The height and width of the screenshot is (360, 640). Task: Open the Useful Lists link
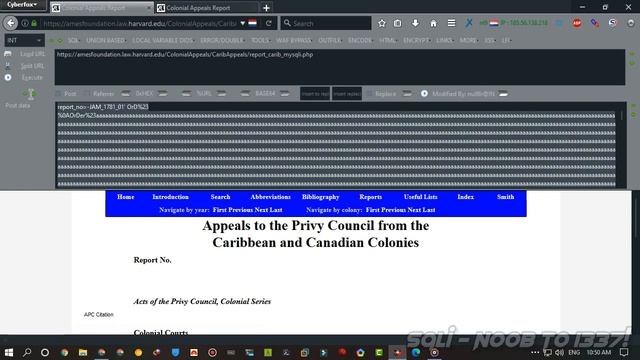coord(420,197)
